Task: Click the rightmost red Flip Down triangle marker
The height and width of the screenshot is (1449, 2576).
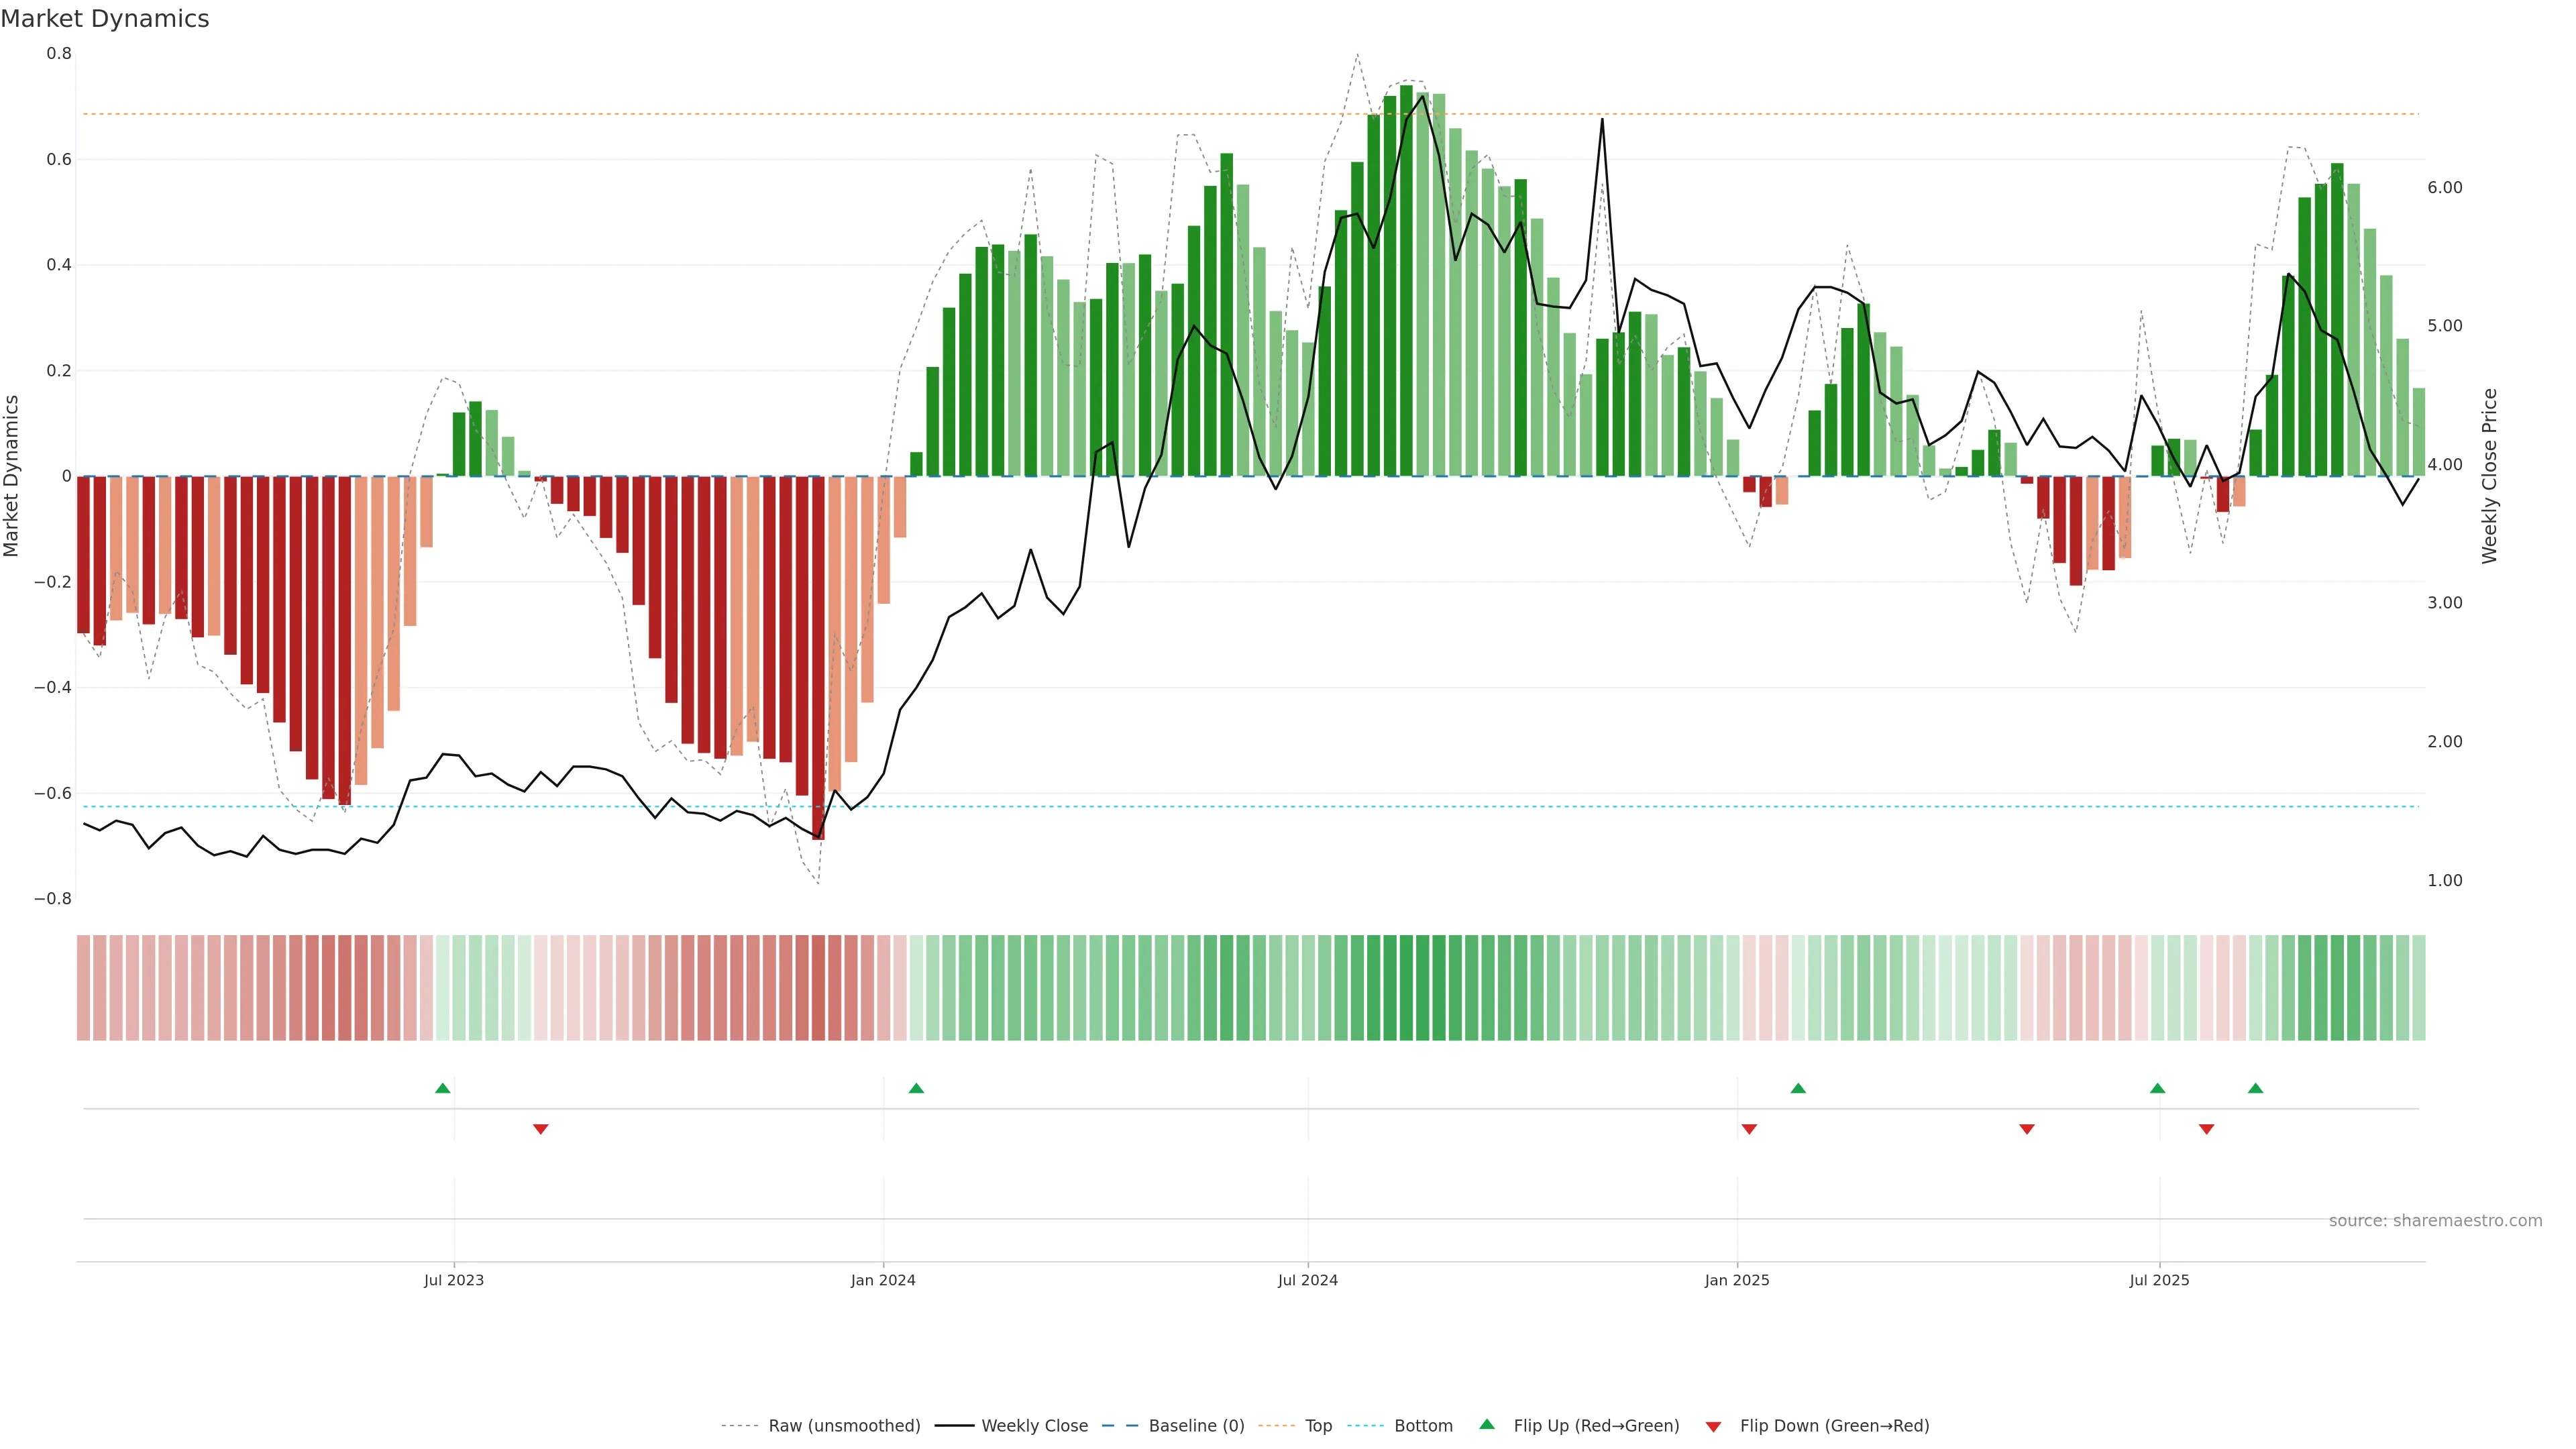Action: (2206, 1129)
